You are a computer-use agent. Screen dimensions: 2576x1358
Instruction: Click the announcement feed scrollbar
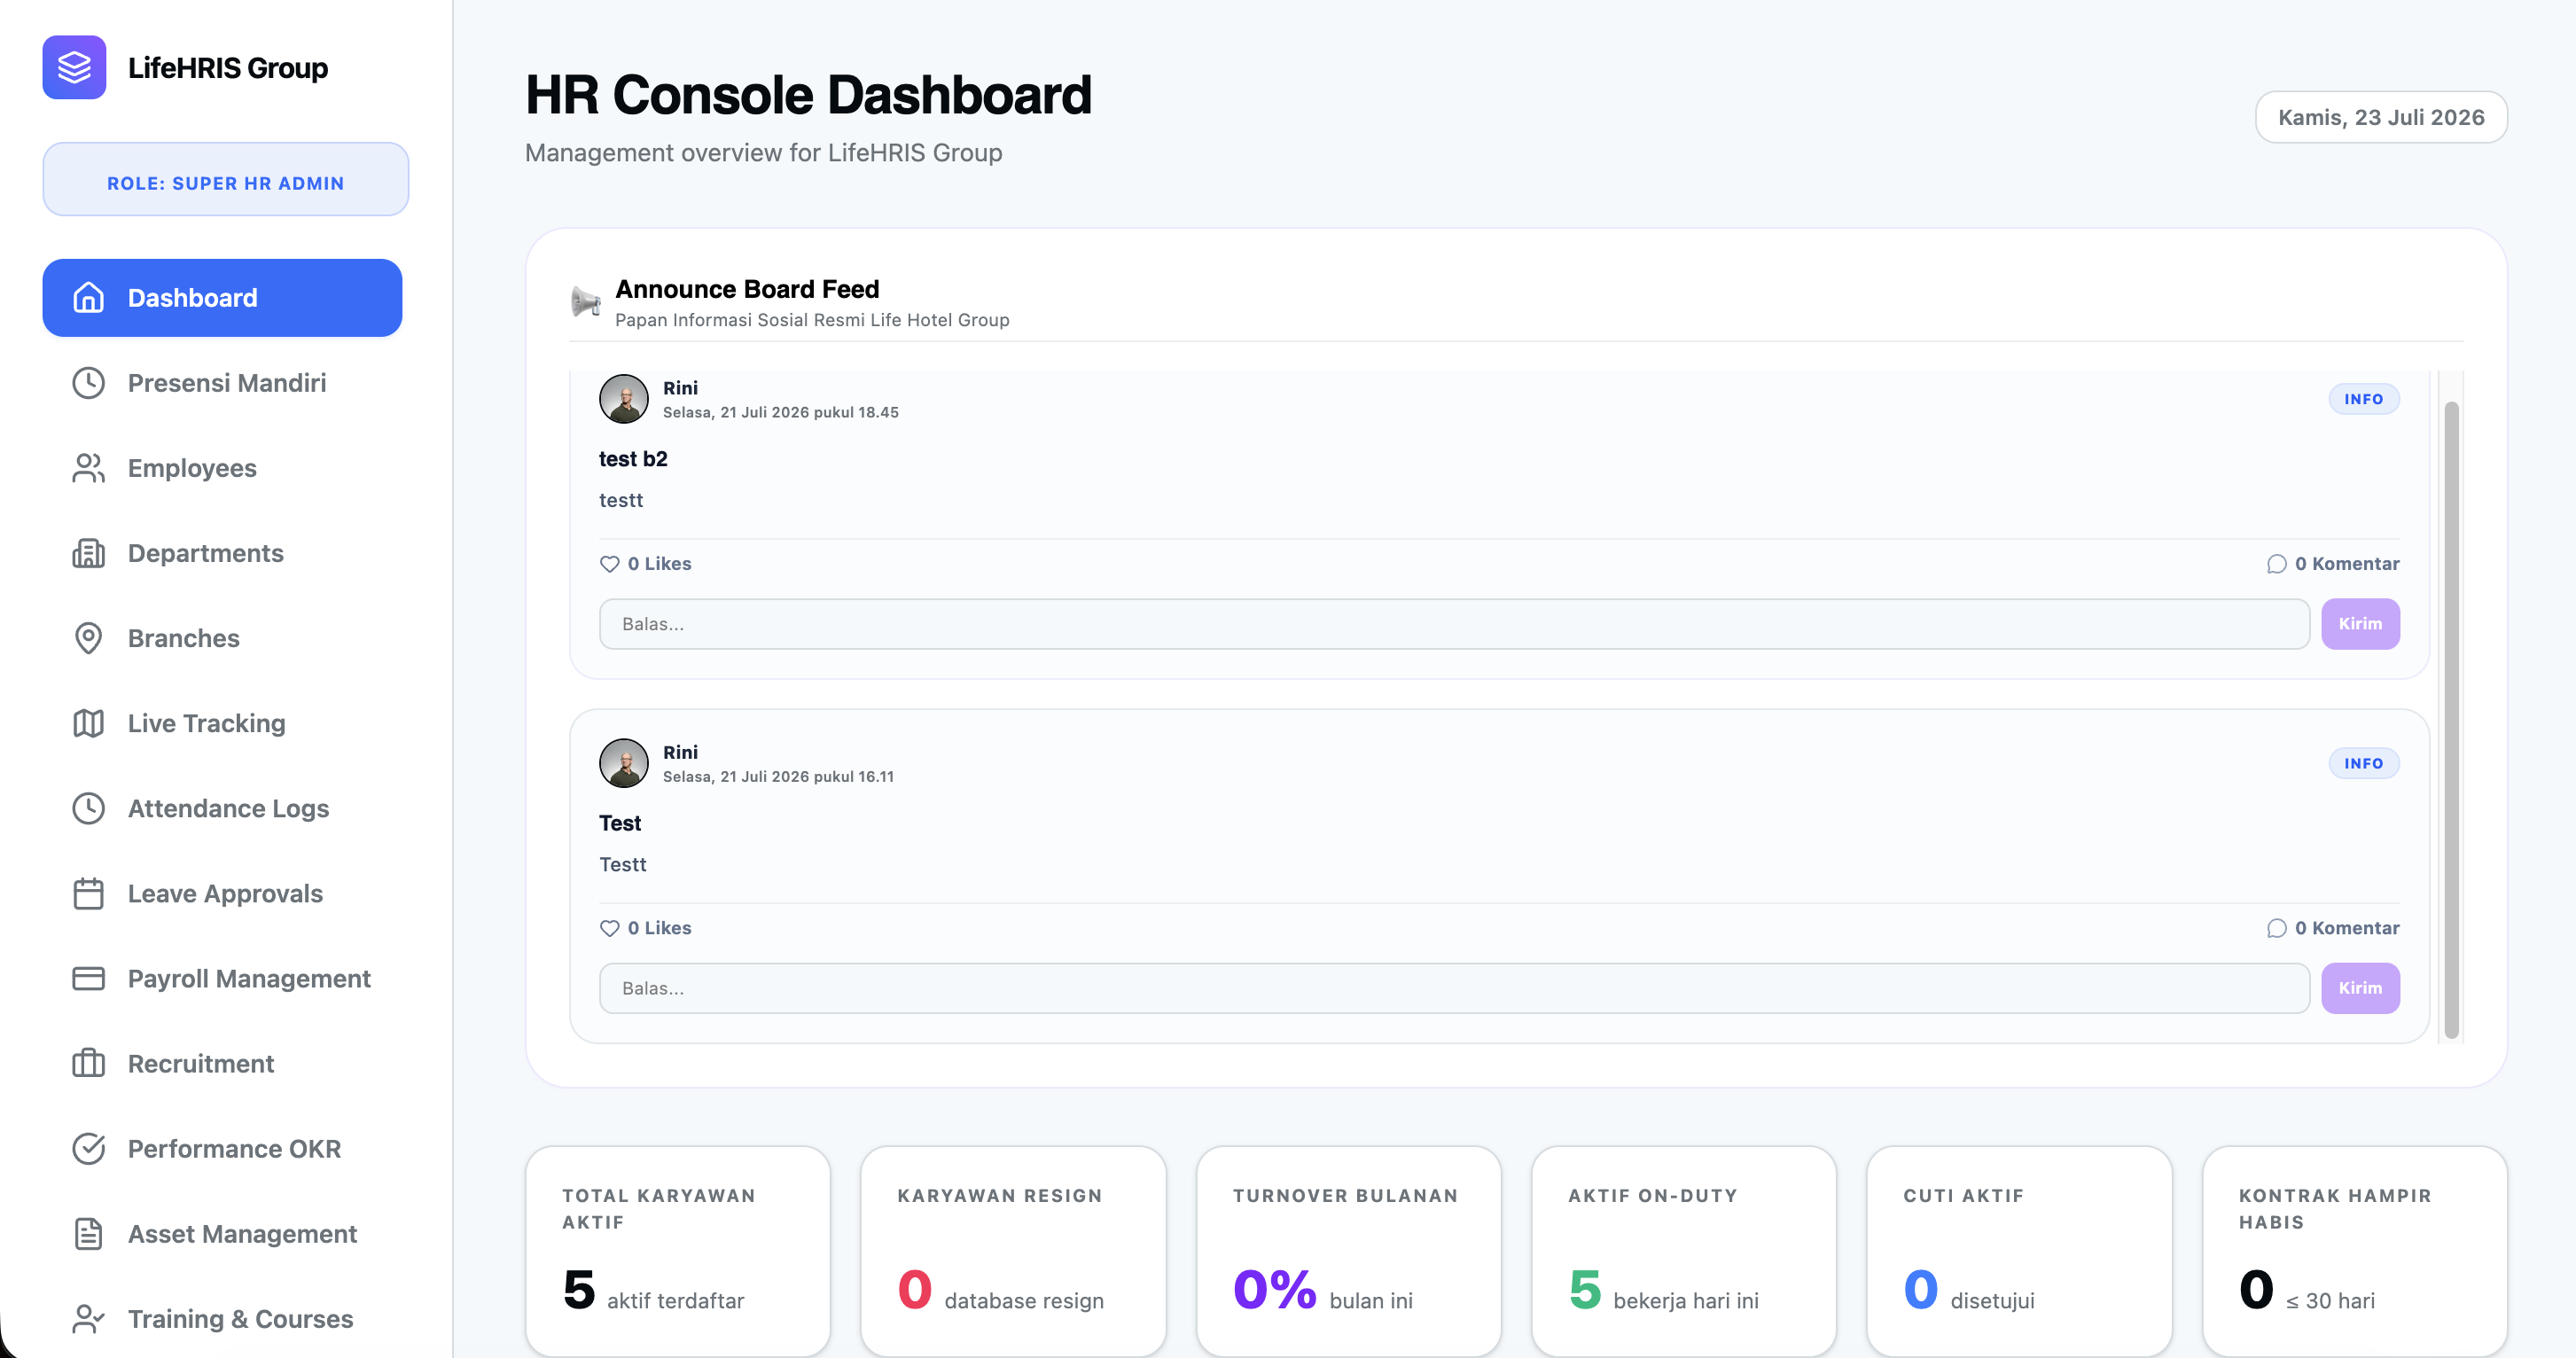(x=2450, y=720)
